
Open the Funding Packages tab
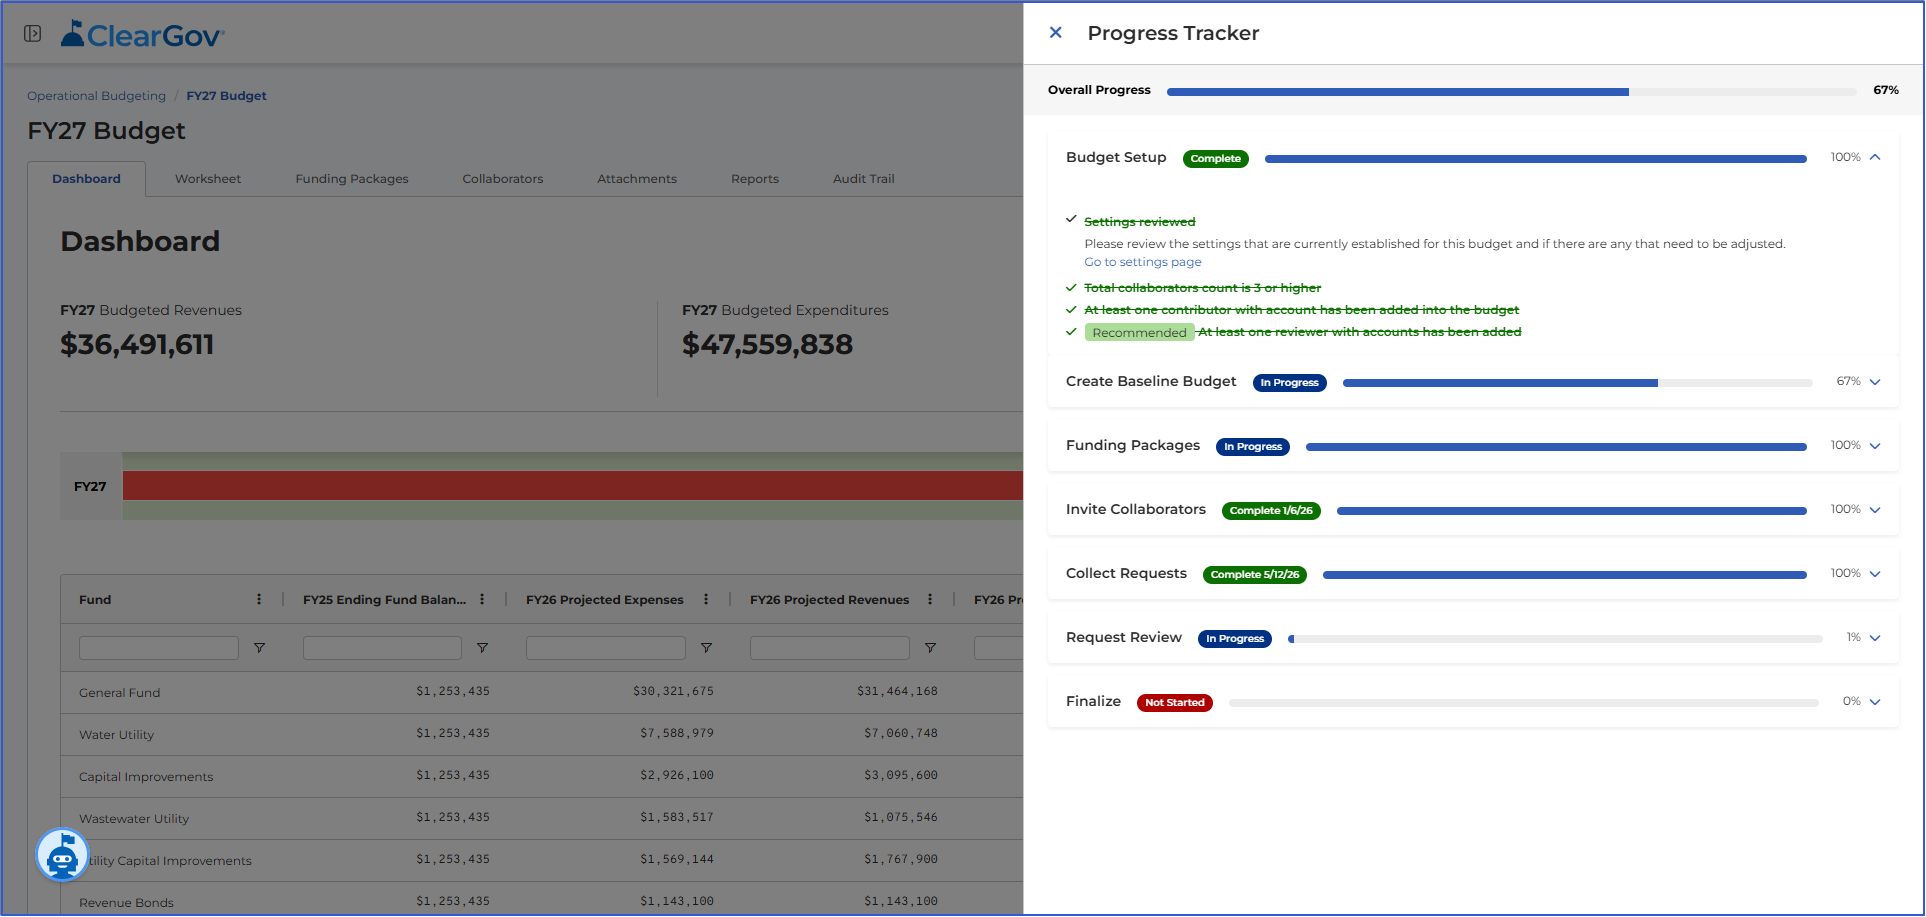[352, 179]
